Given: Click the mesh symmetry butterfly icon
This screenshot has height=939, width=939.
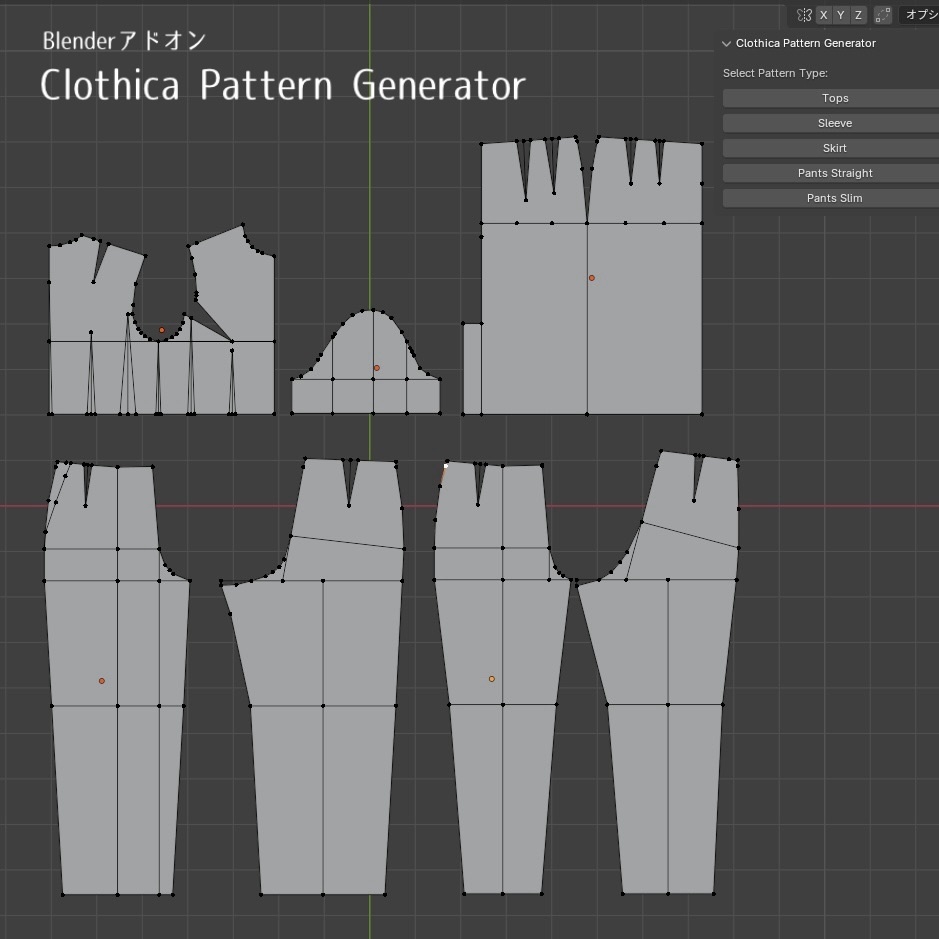Looking at the screenshot, I should [804, 15].
